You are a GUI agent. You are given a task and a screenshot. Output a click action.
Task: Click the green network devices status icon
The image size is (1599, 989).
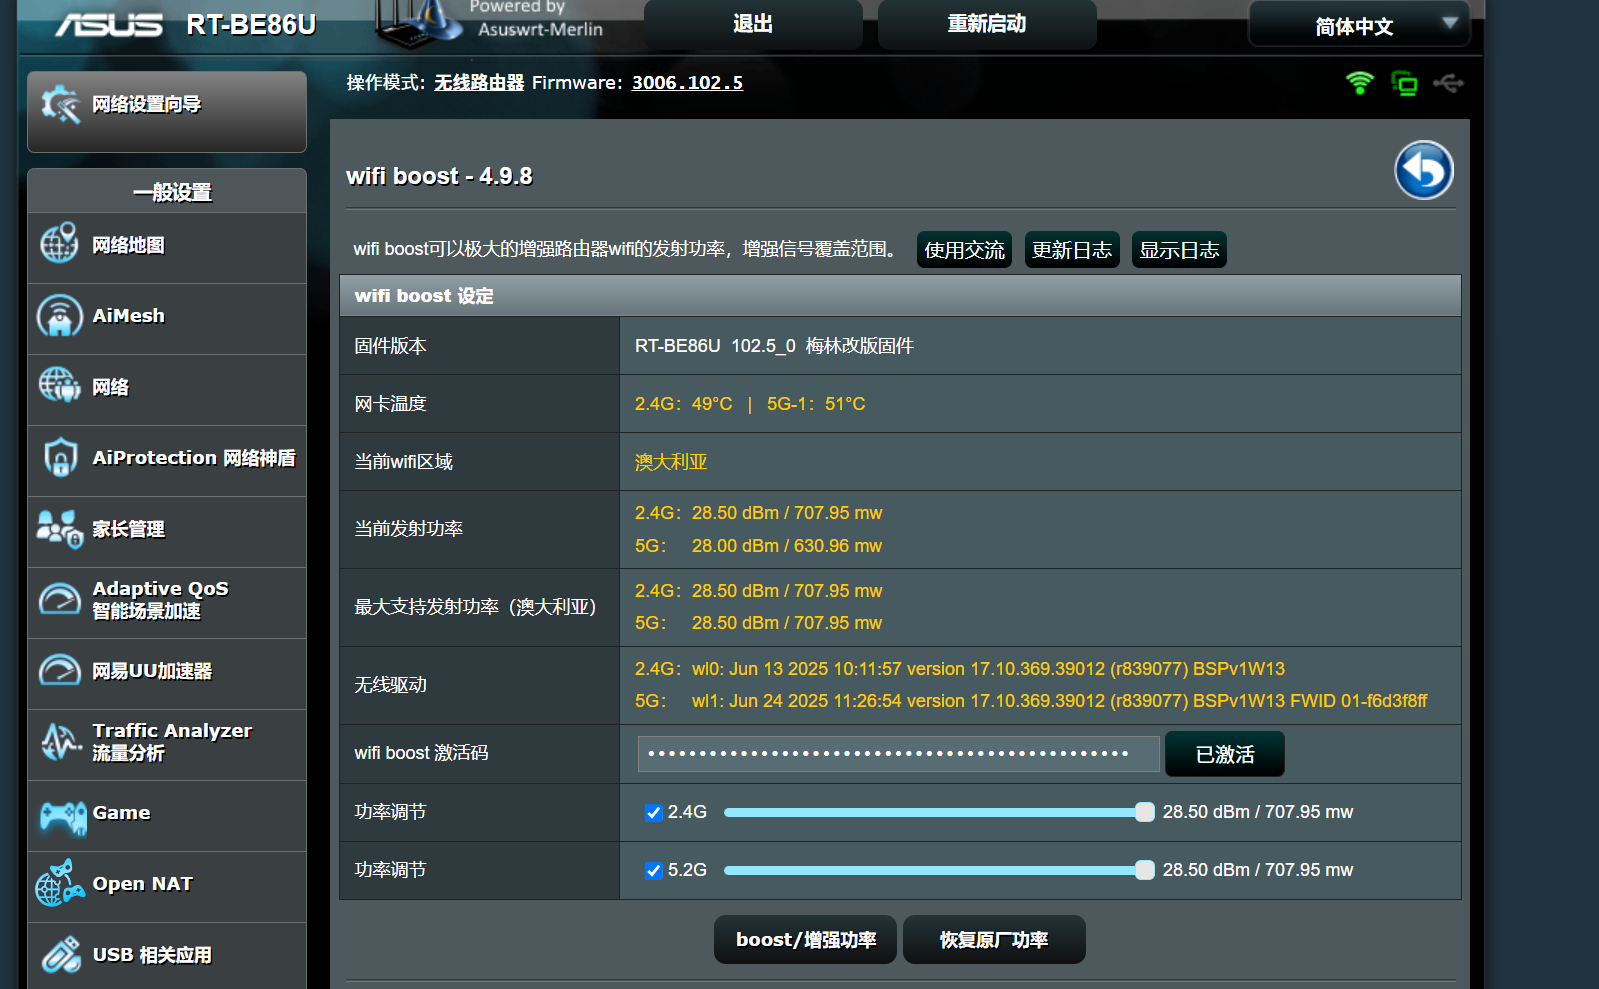[1404, 84]
